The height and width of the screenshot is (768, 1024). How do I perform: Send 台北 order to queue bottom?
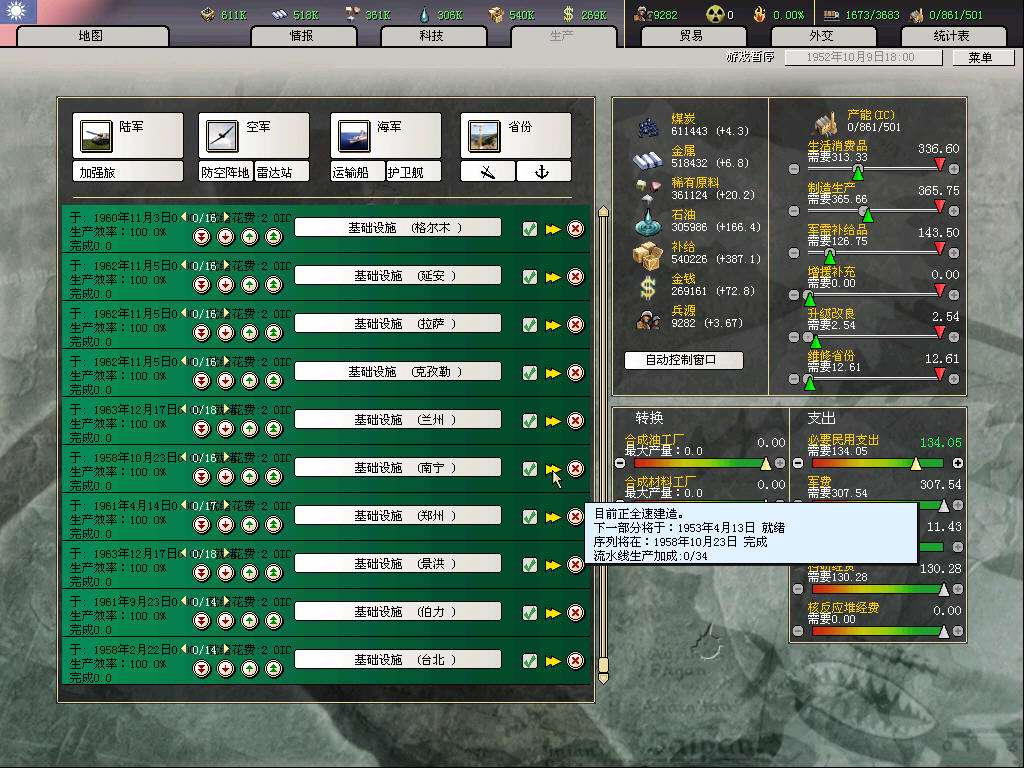tap(202, 668)
